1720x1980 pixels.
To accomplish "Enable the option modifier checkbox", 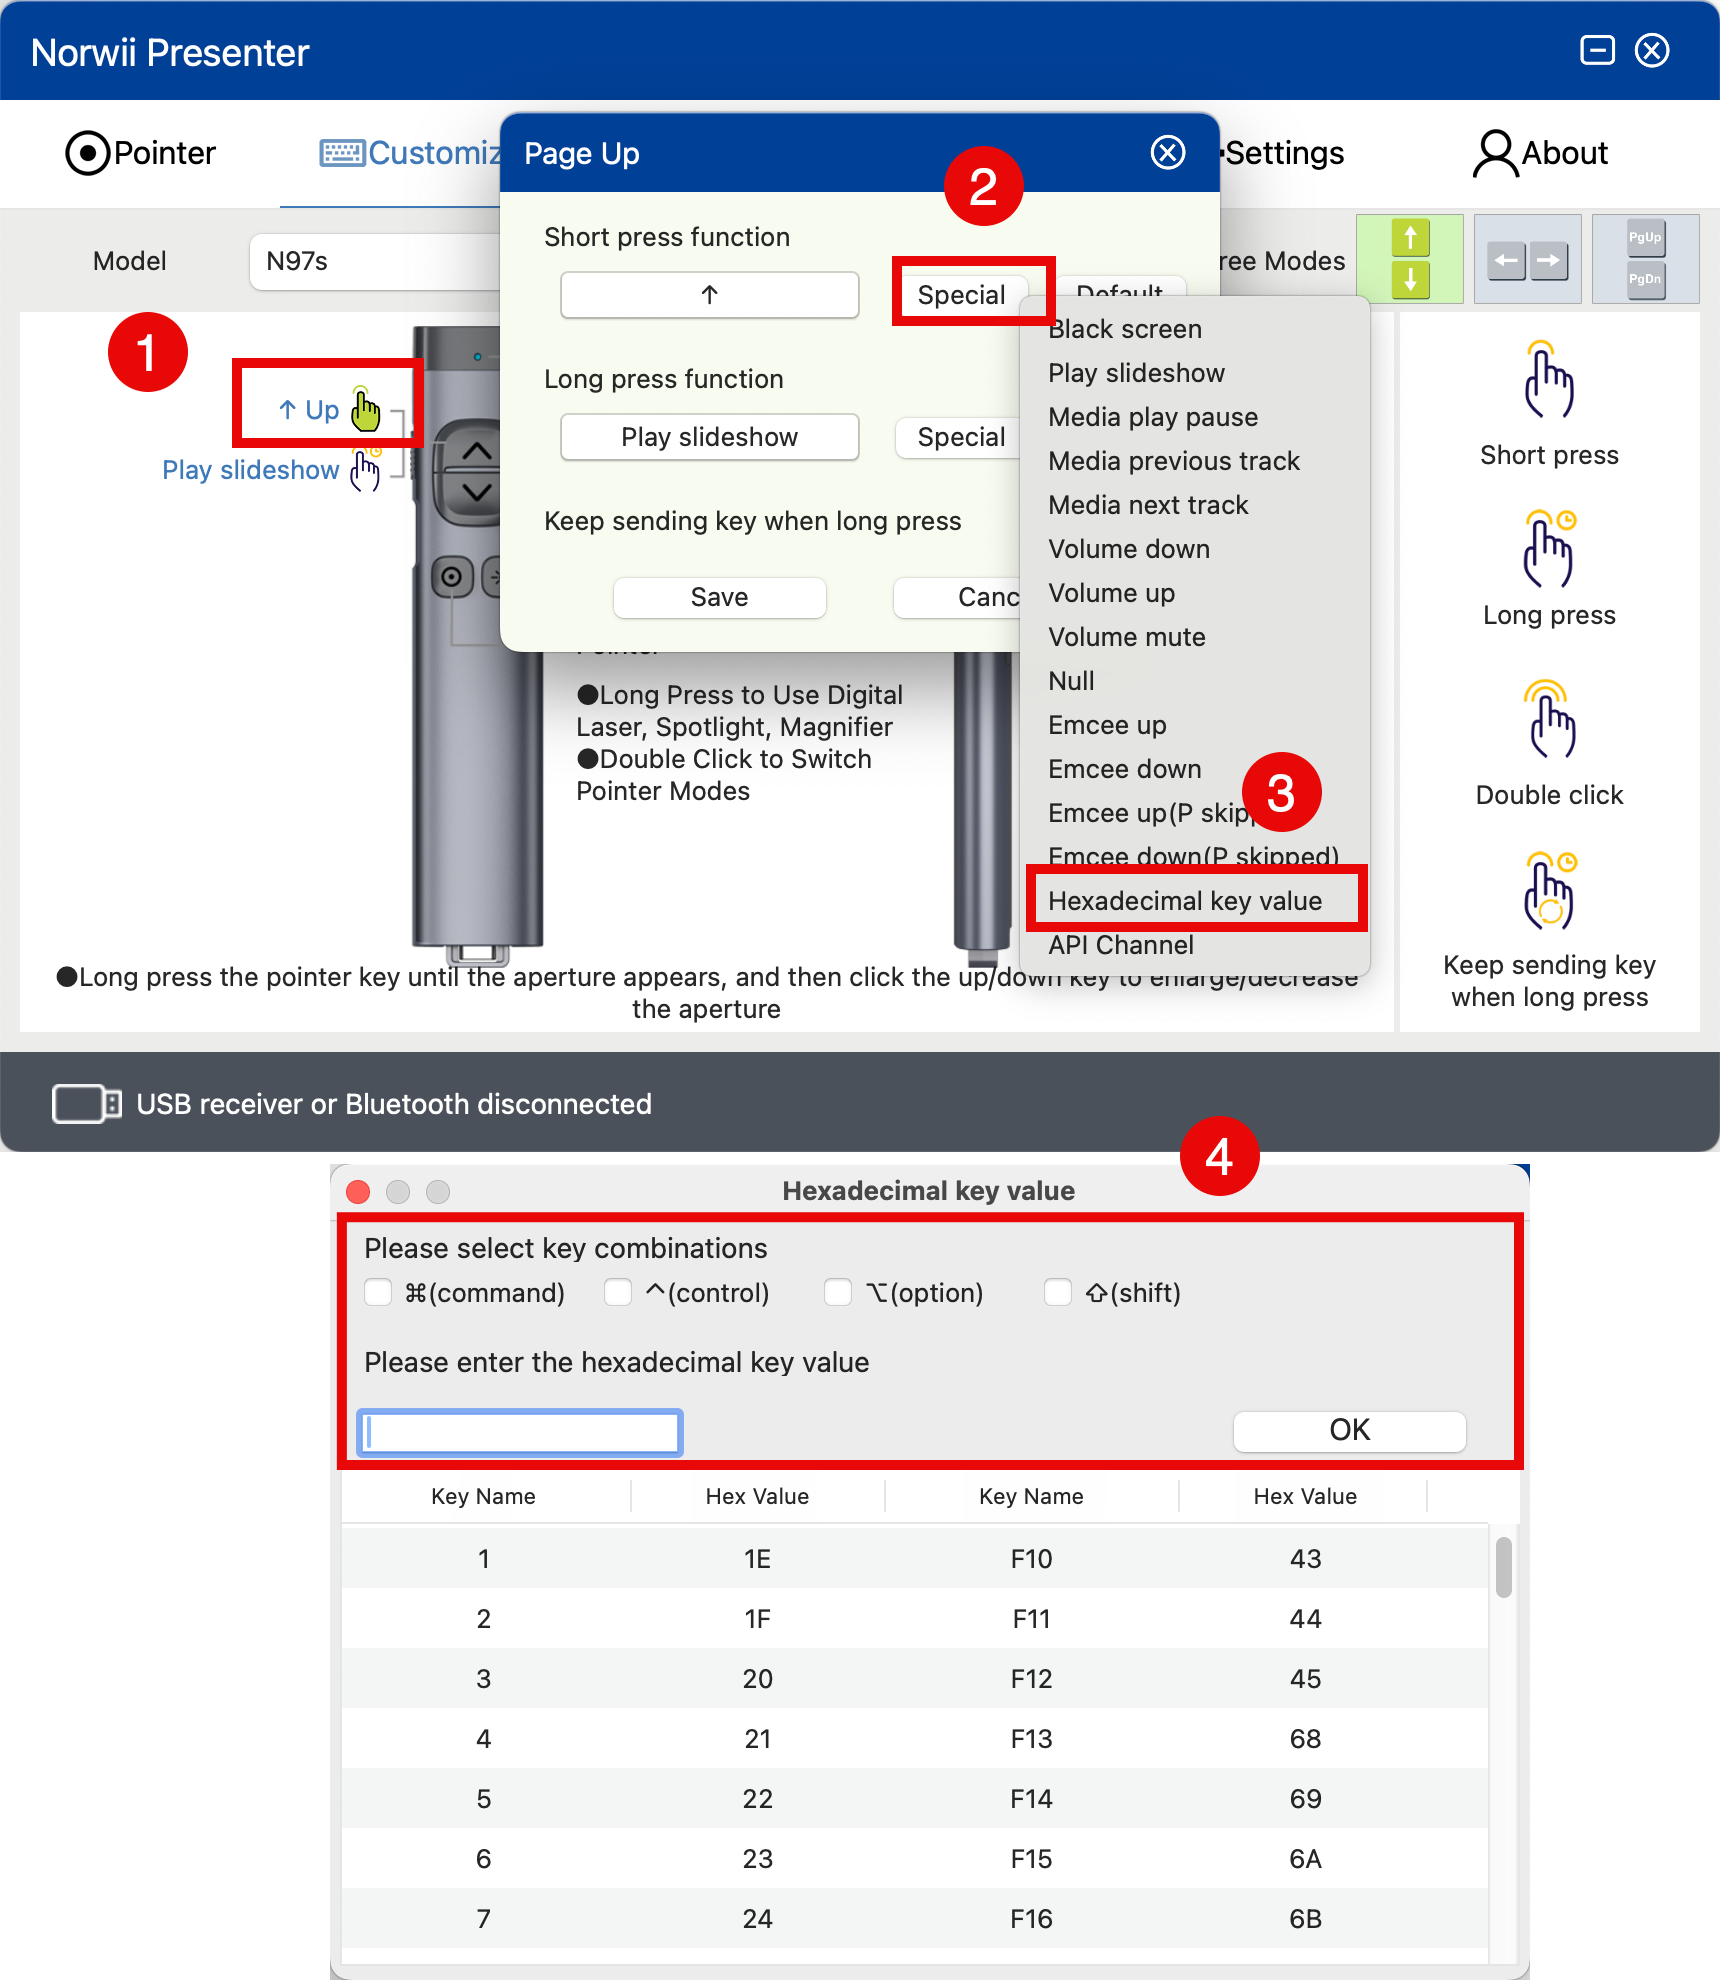I will (838, 1292).
